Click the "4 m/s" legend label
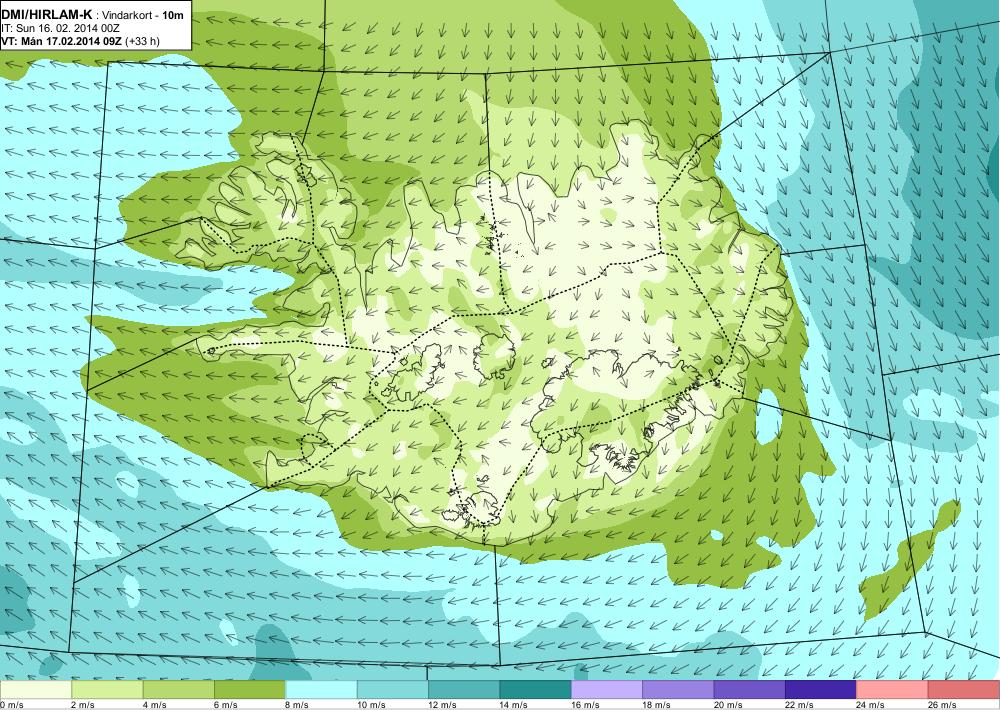Viewport: 1000px width, 710px height. coord(154,705)
